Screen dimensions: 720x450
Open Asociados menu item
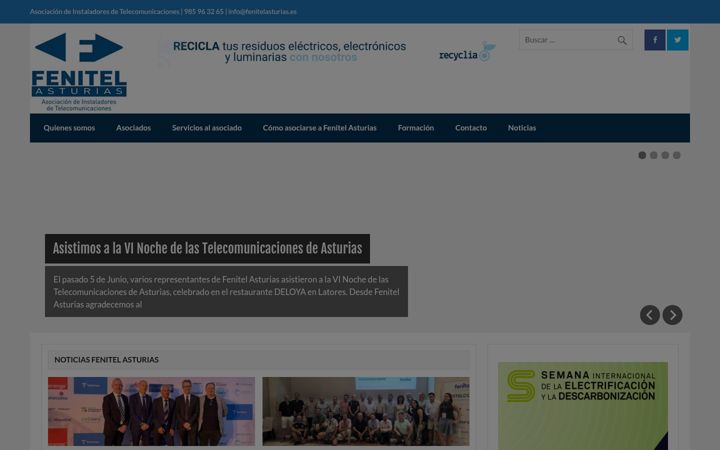pos(134,128)
